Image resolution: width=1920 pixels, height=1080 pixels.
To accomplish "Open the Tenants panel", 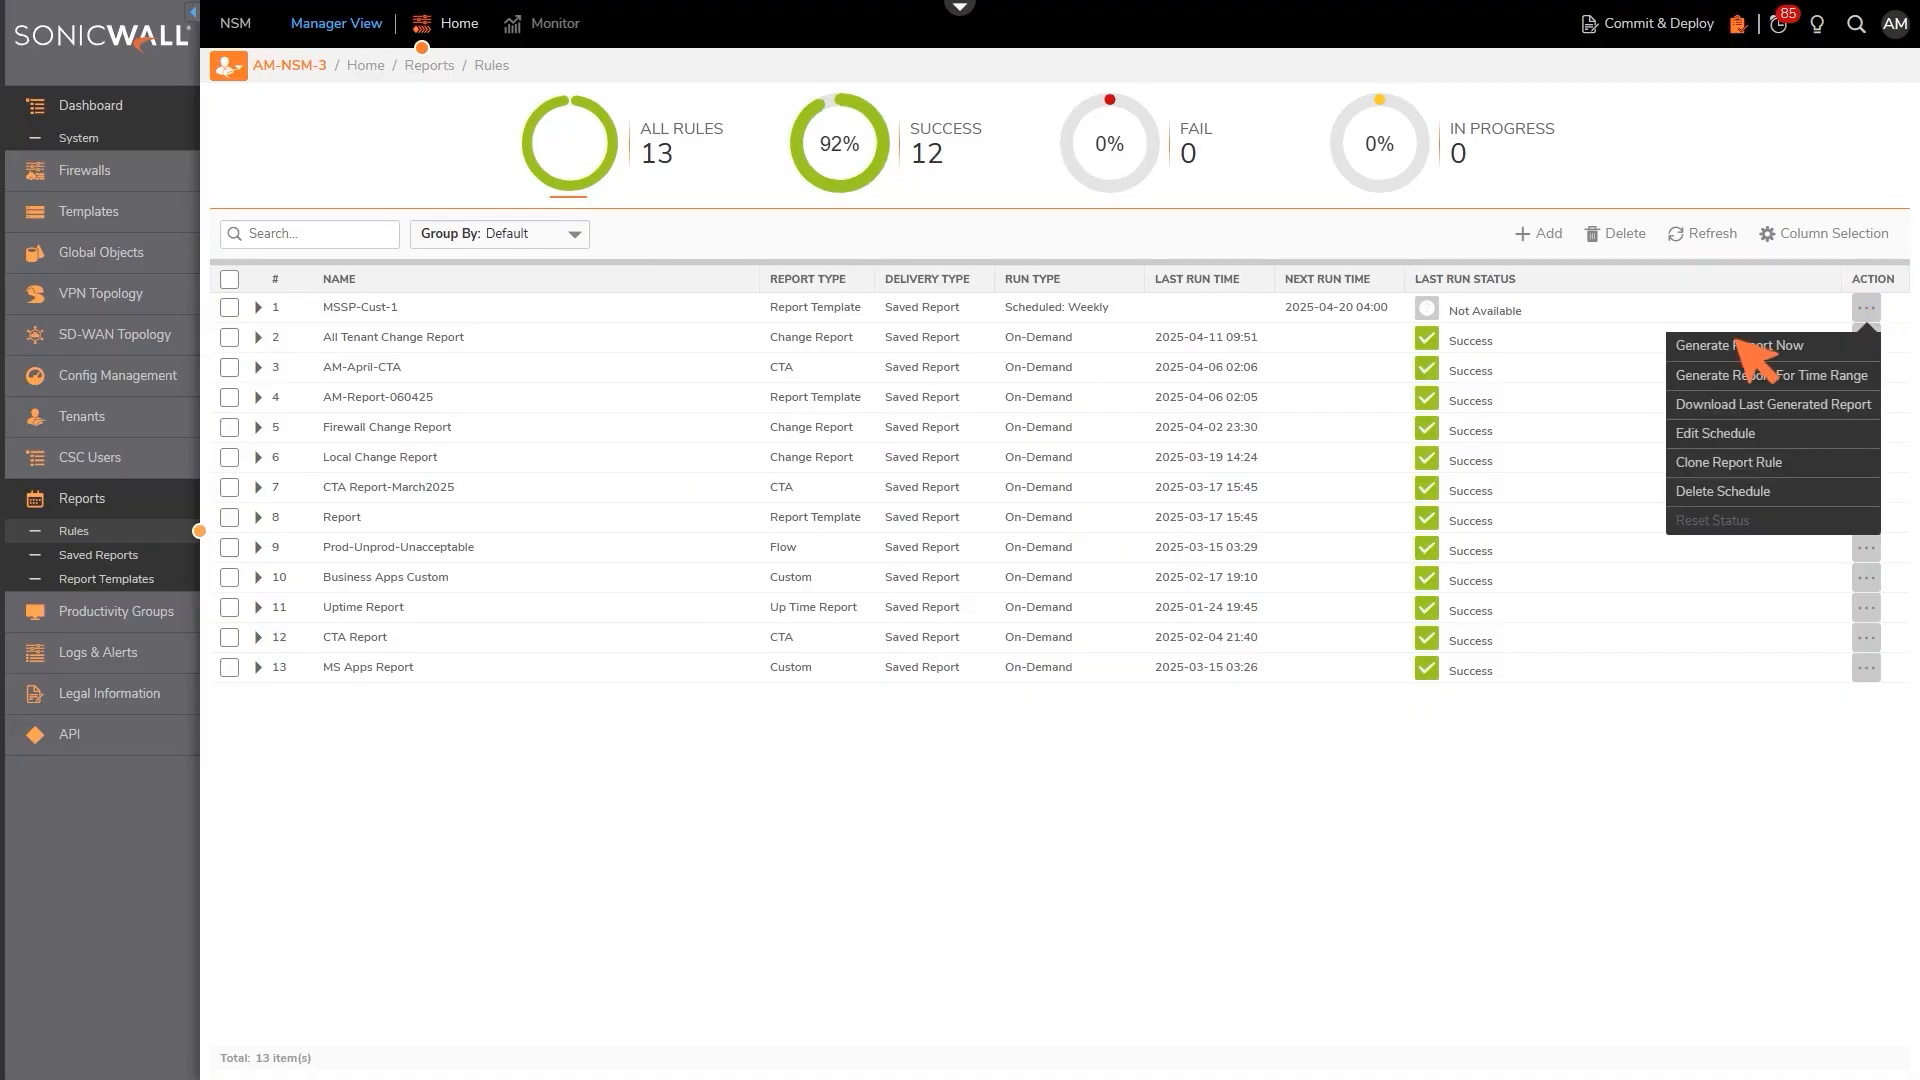I will (x=81, y=416).
